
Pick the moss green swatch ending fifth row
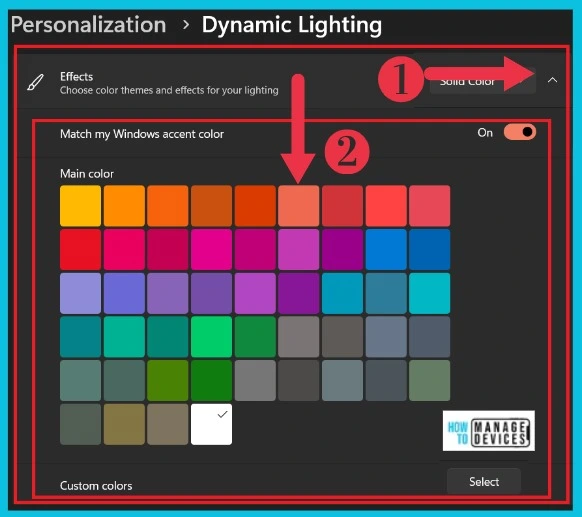point(429,380)
